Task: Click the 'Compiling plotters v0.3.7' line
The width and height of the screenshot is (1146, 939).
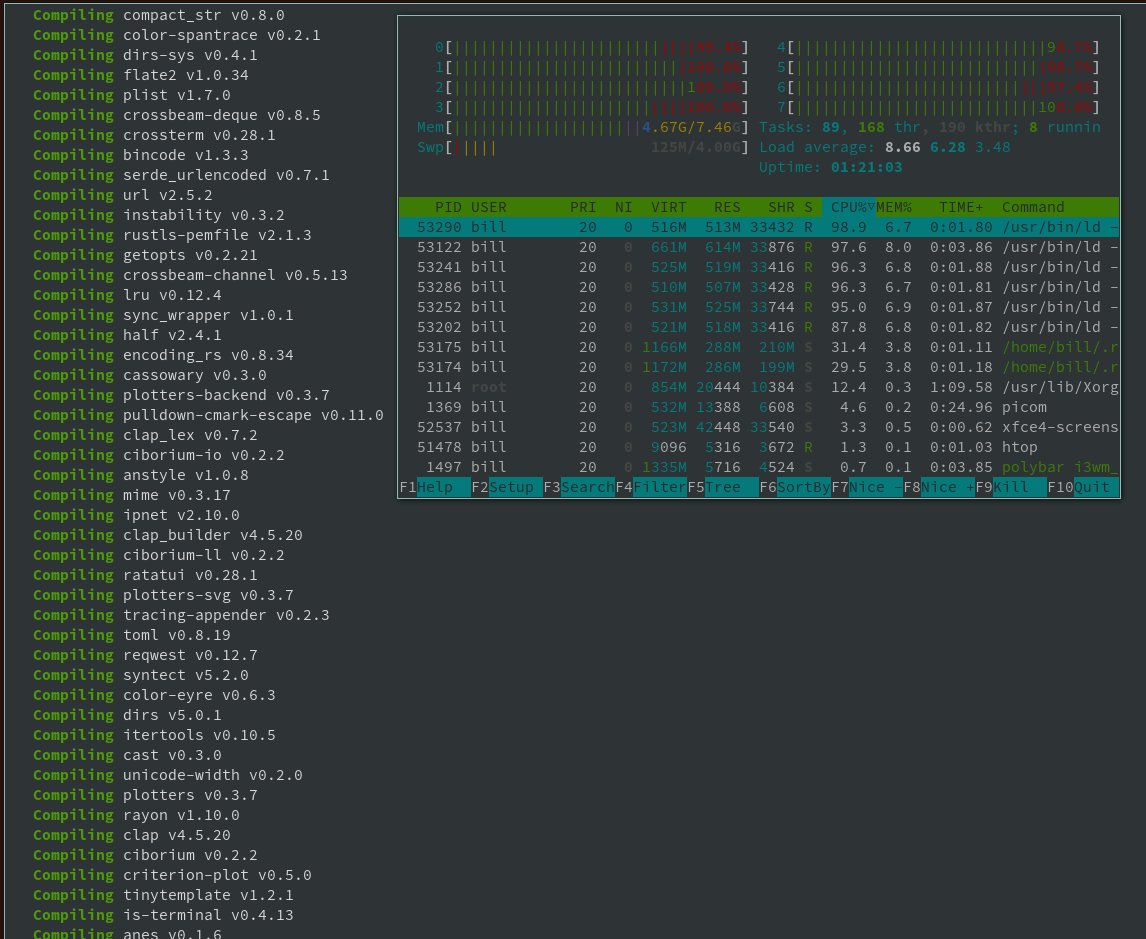Action: 145,795
